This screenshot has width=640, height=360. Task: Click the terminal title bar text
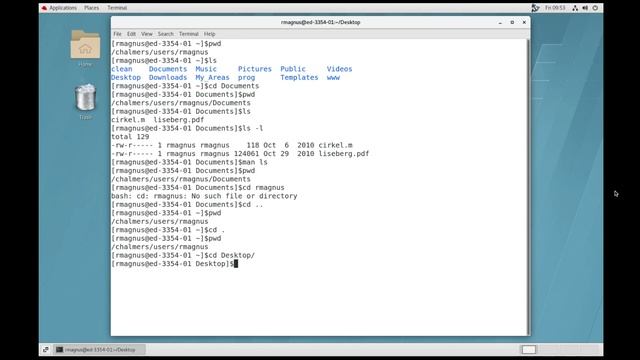(320, 22)
